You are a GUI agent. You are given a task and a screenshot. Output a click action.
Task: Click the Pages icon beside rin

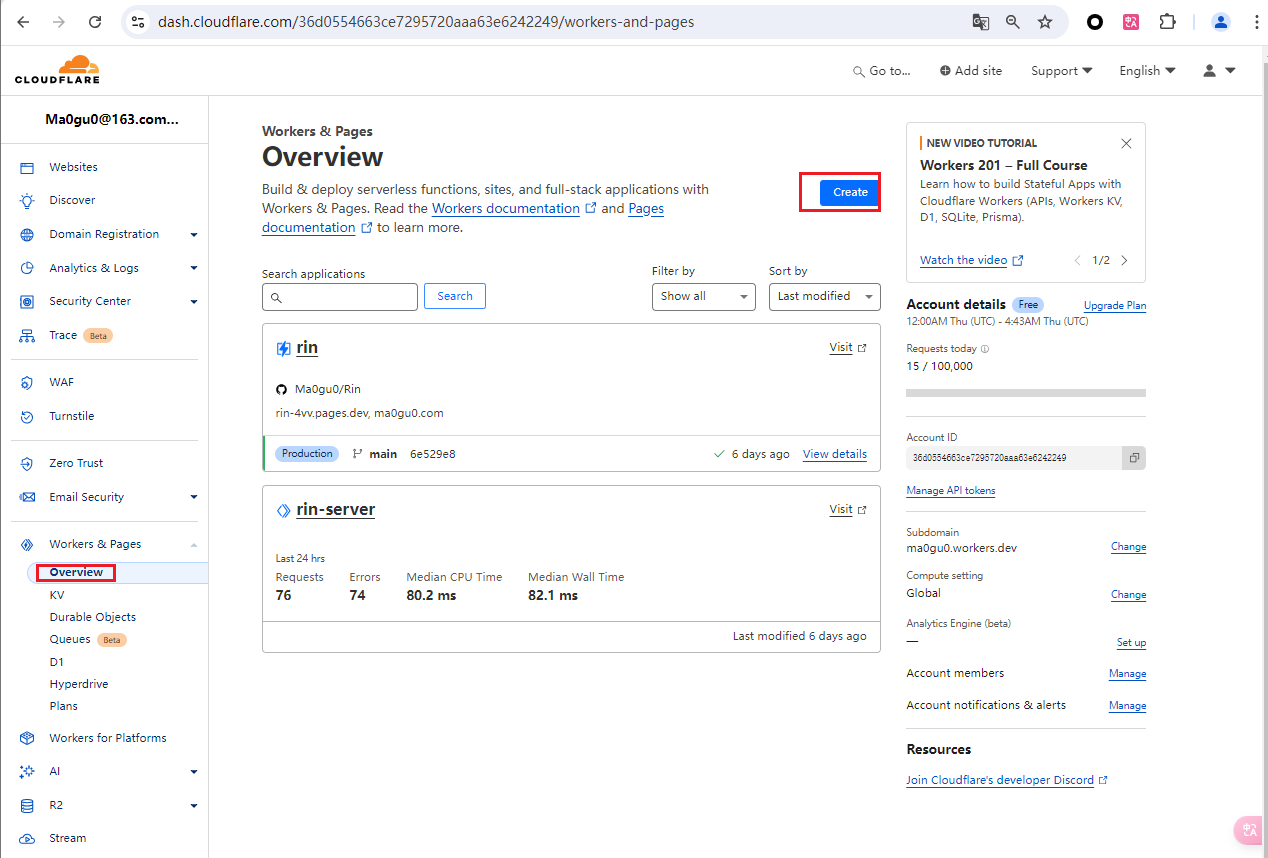pos(284,349)
